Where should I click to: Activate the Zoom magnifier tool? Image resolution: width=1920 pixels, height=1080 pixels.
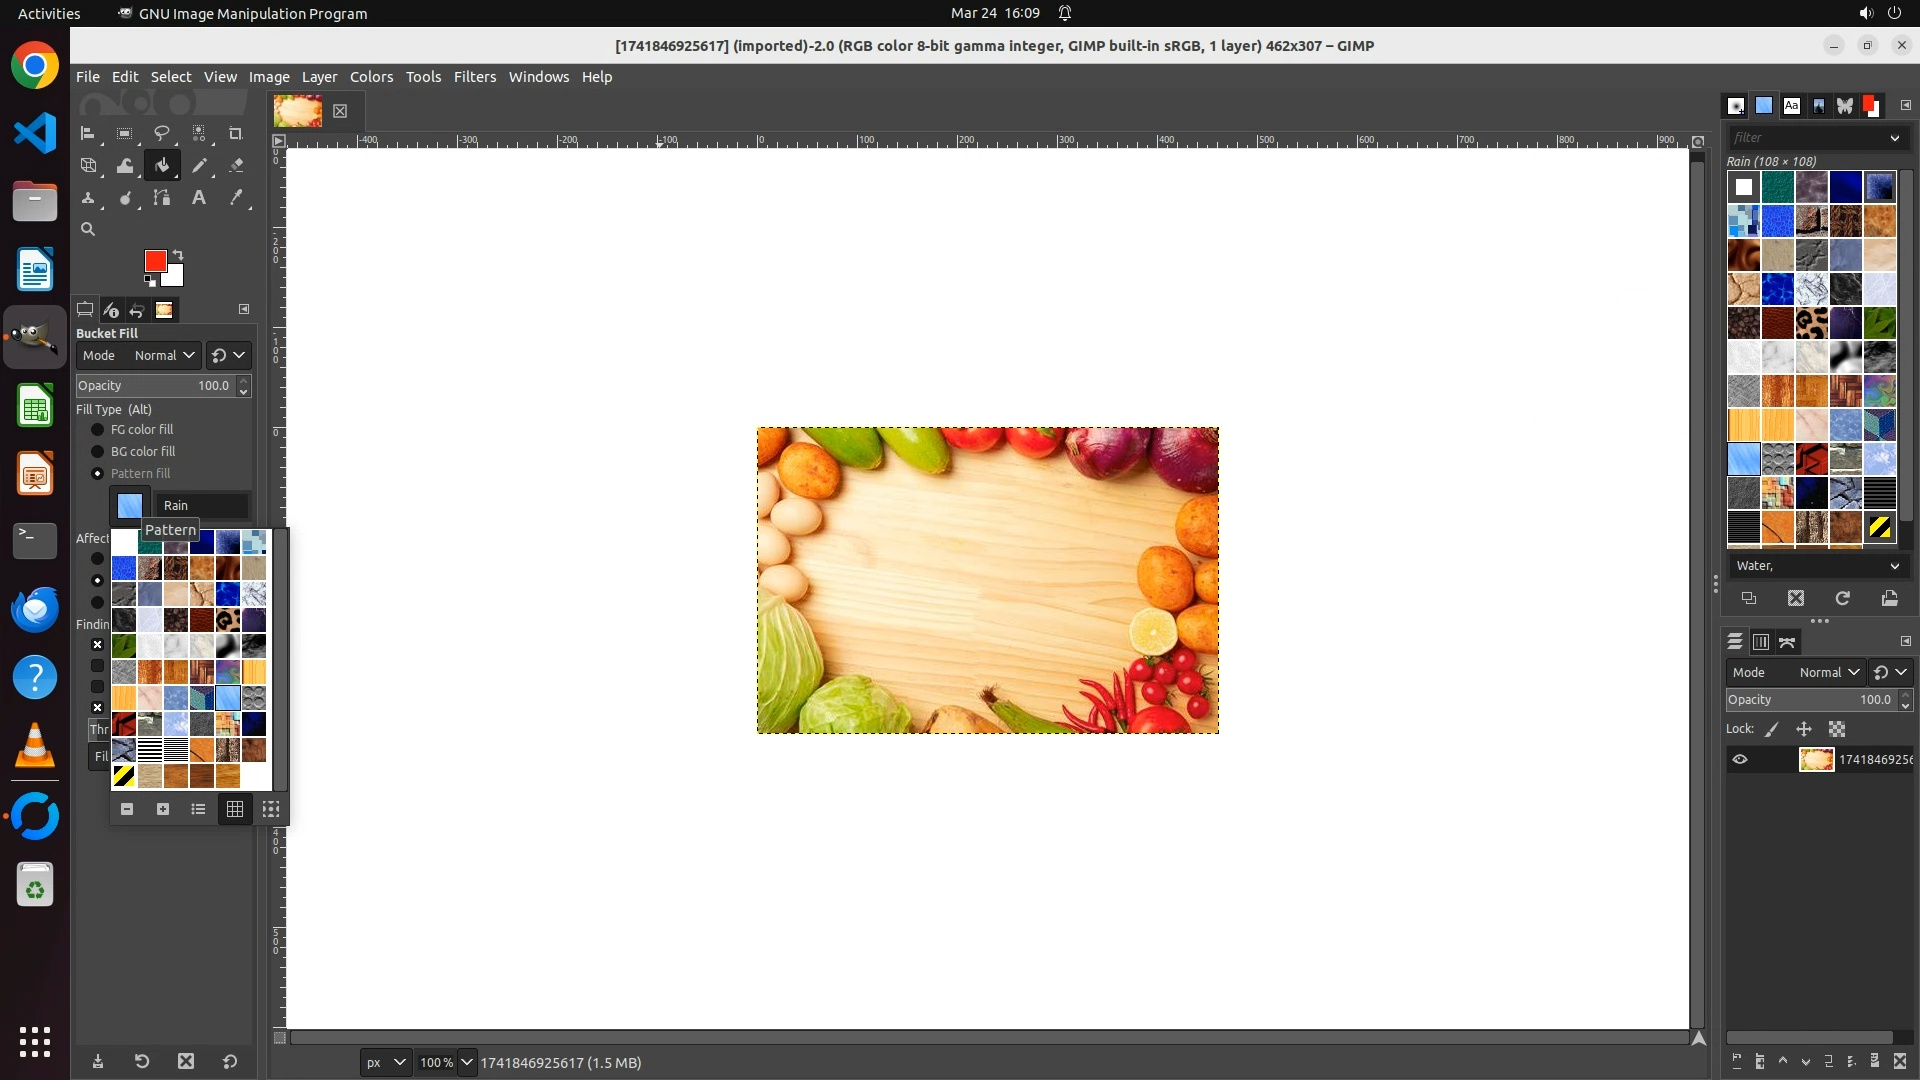pos(88,230)
